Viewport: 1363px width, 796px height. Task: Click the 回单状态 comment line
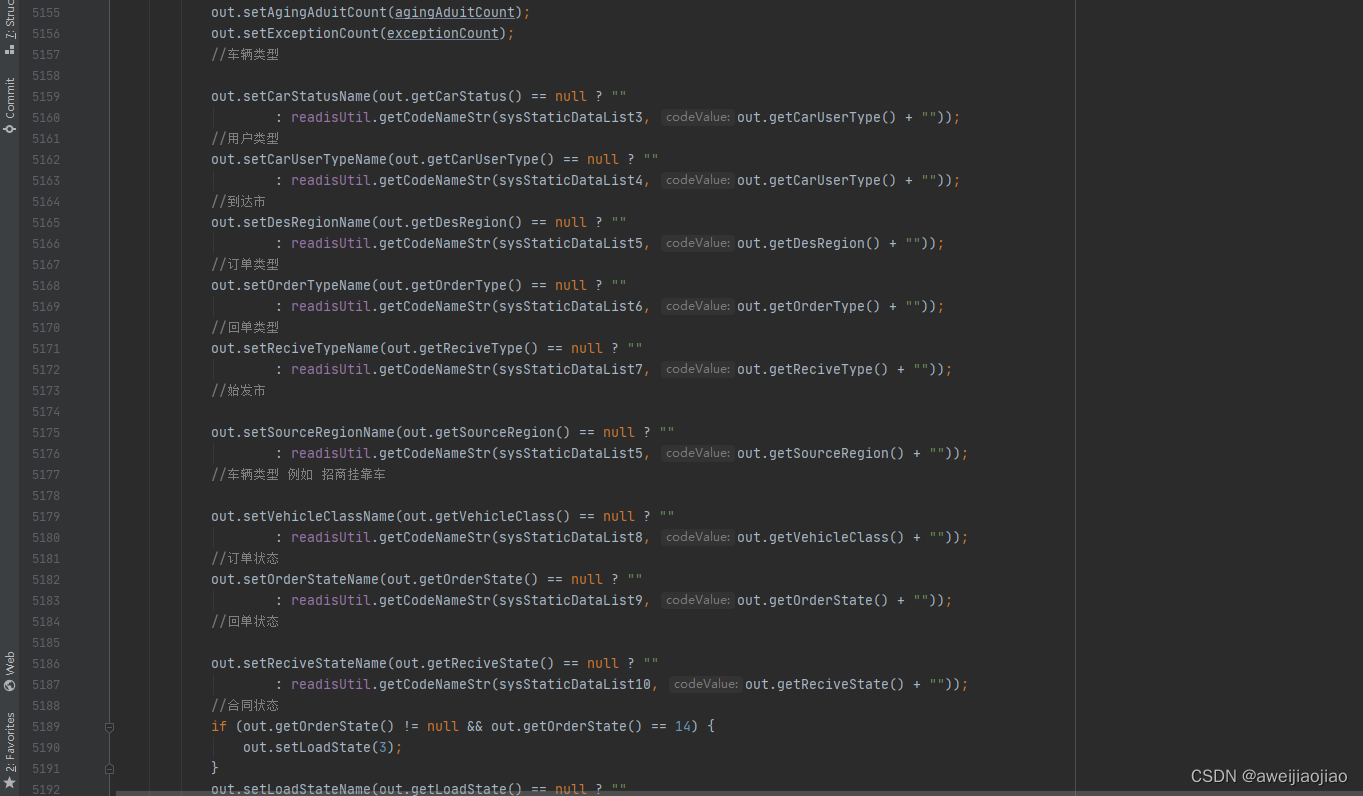coord(245,622)
